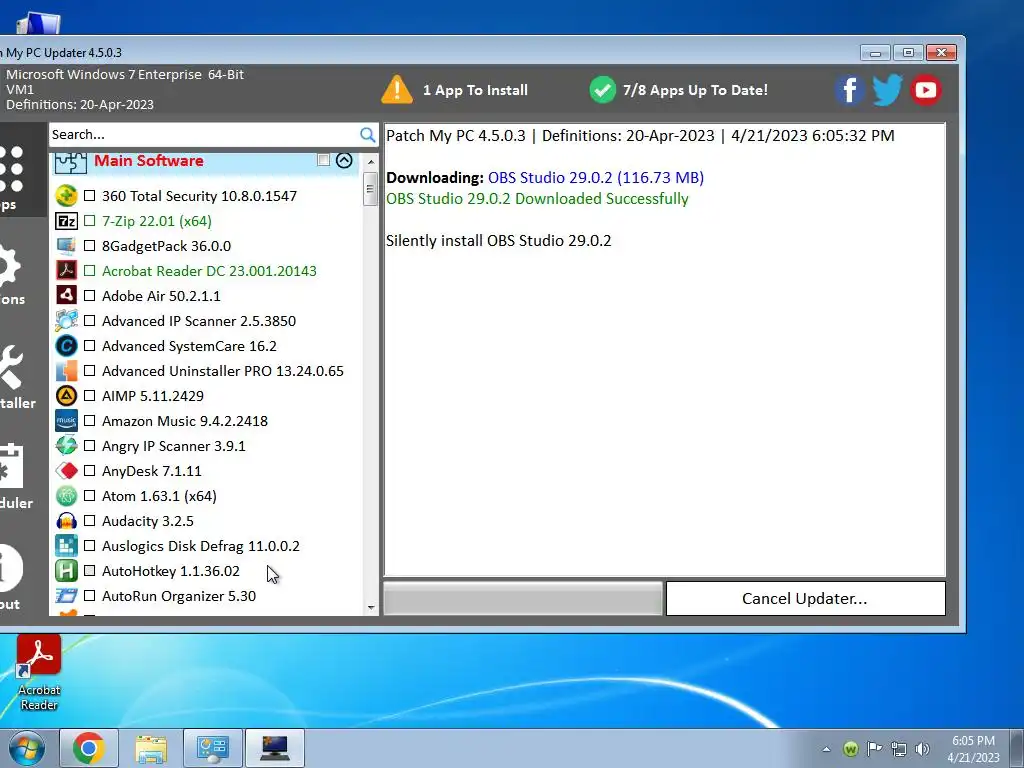
Task: Open File Explorer from the taskbar
Action: [151, 748]
